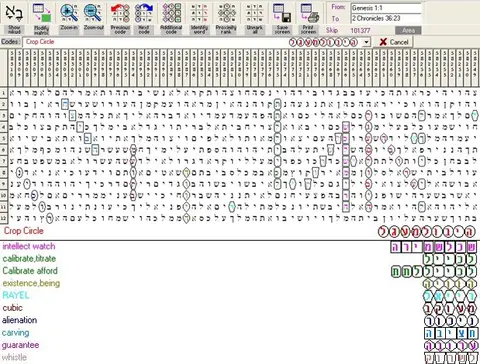Open the Codes combo box showing Crop Circle
Viewport: 480px width, 364px height.
click(x=196, y=42)
